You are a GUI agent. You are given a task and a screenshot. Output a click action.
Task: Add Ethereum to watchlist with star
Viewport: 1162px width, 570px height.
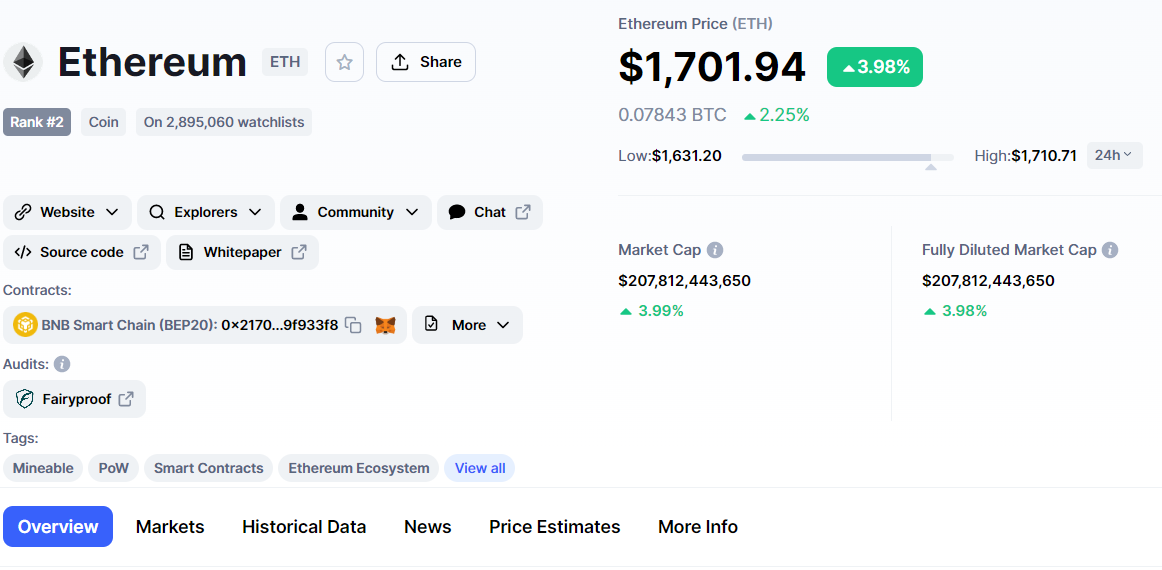pyautogui.click(x=345, y=62)
